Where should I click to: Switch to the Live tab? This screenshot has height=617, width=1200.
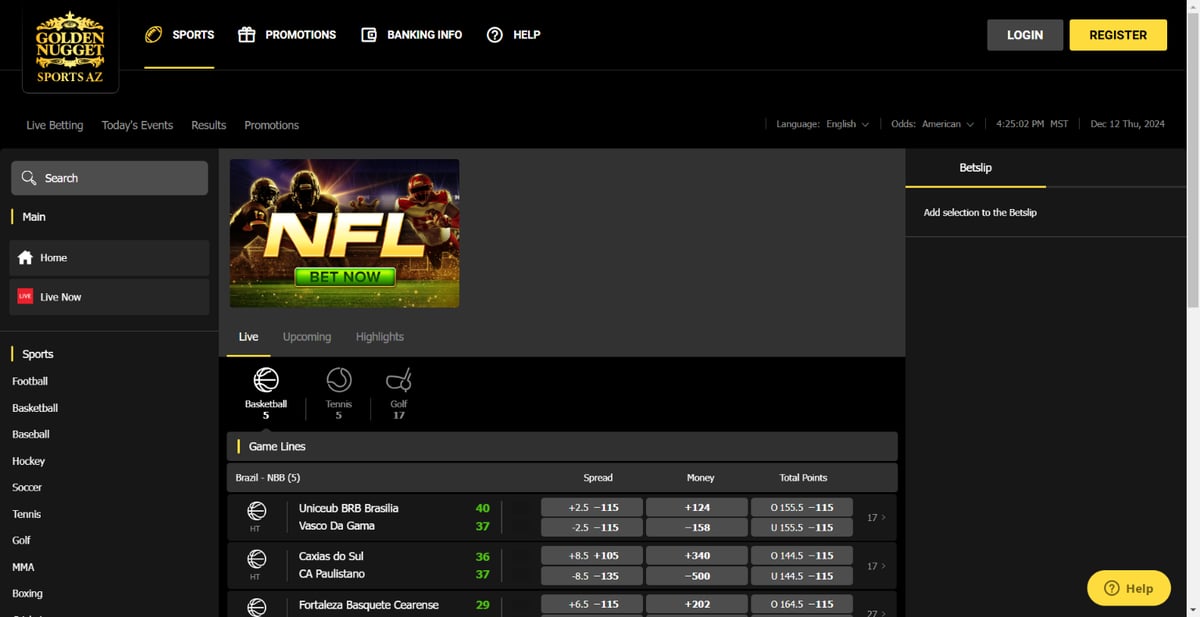coord(248,337)
